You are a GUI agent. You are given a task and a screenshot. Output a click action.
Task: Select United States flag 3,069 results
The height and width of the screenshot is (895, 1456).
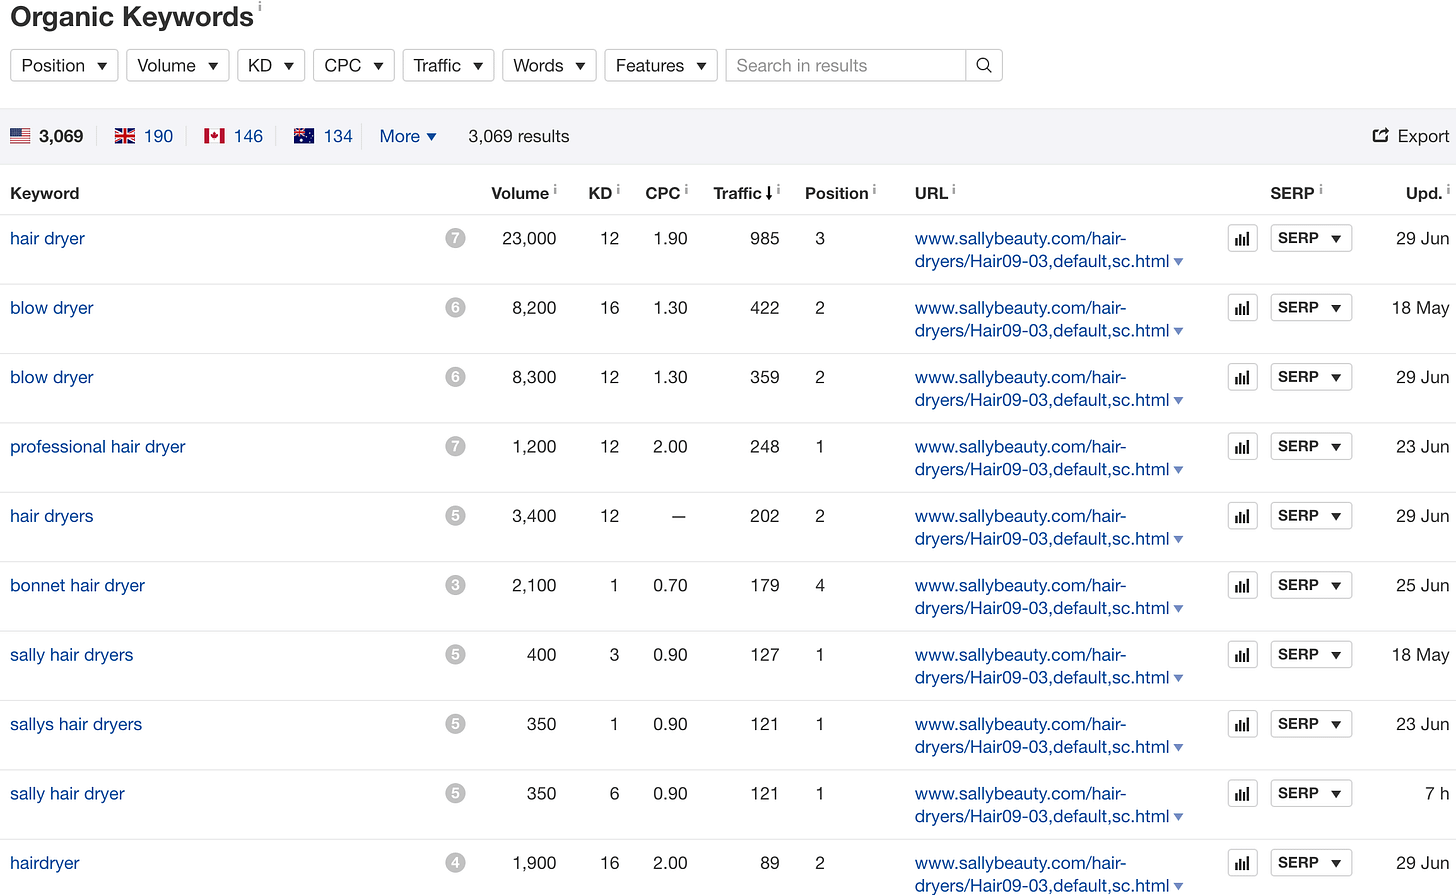point(47,136)
